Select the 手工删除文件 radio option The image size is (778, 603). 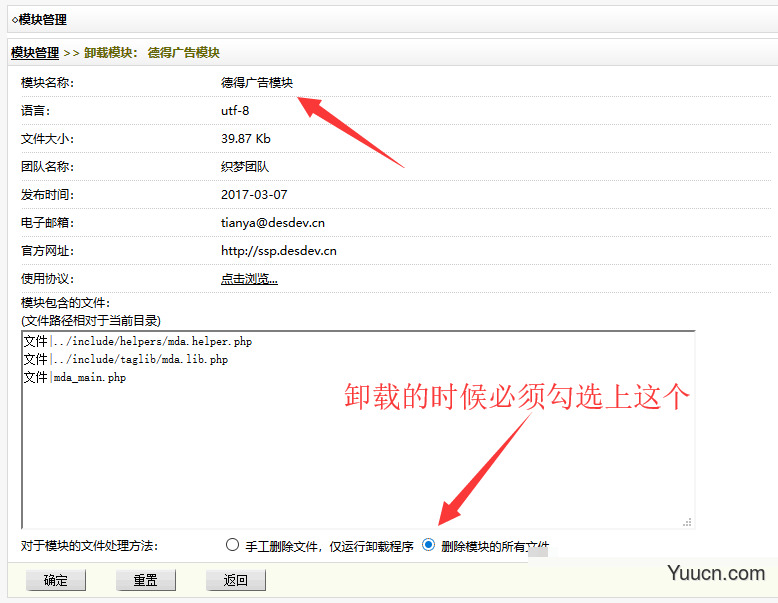[x=233, y=545]
